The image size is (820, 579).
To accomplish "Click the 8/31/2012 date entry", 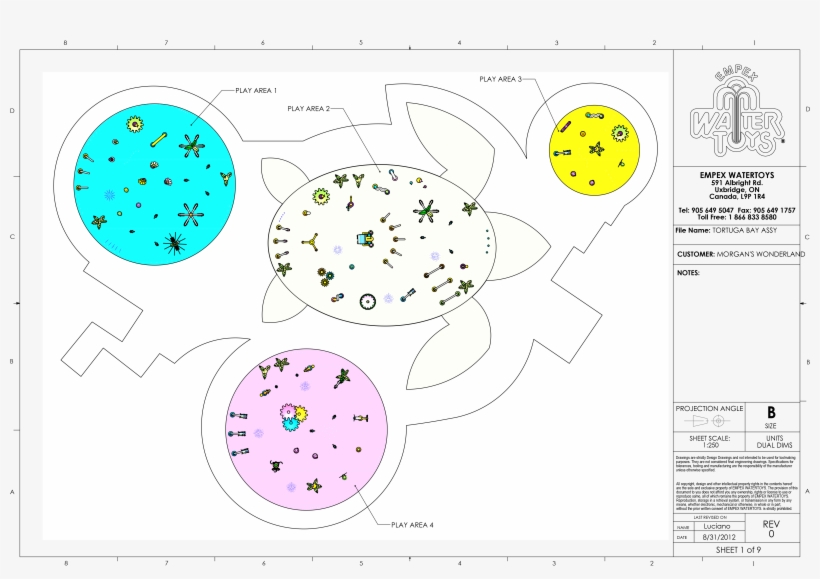I will click(719, 537).
